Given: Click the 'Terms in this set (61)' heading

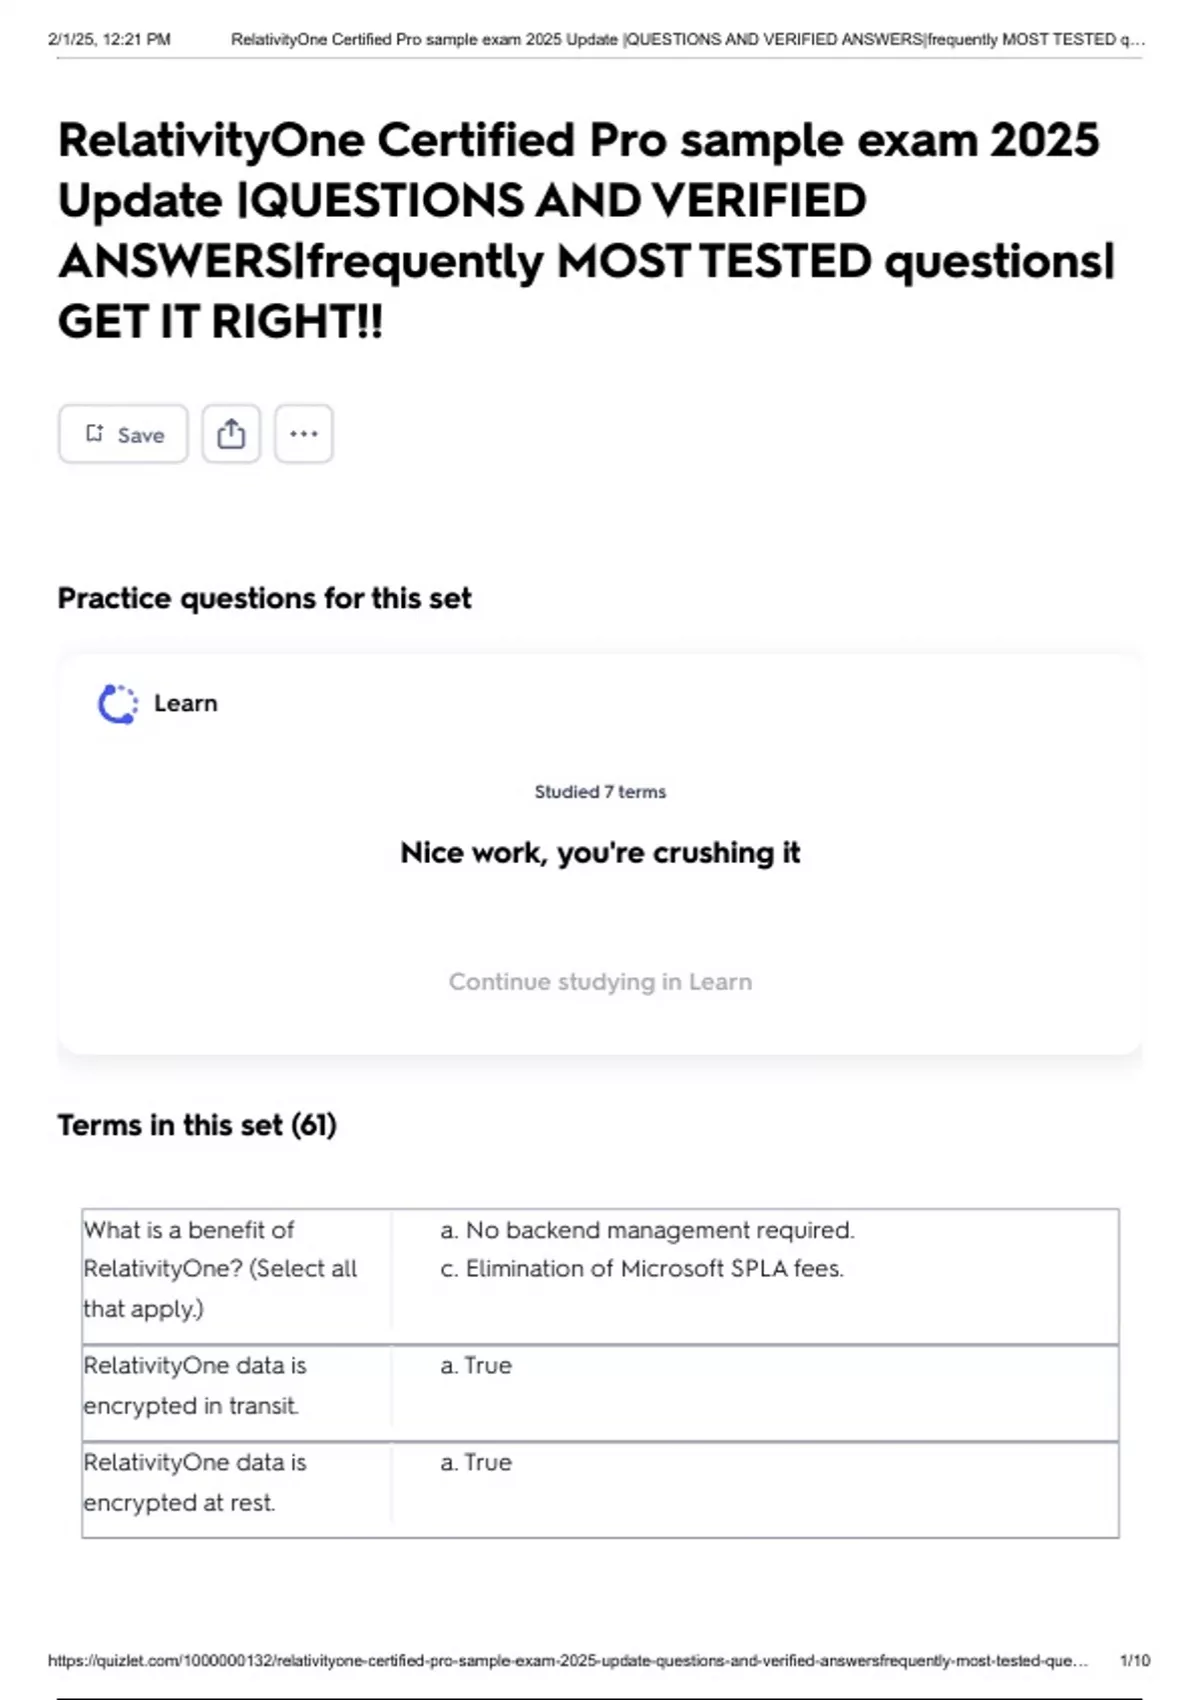Looking at the screenshot, I should (197, 1125).
